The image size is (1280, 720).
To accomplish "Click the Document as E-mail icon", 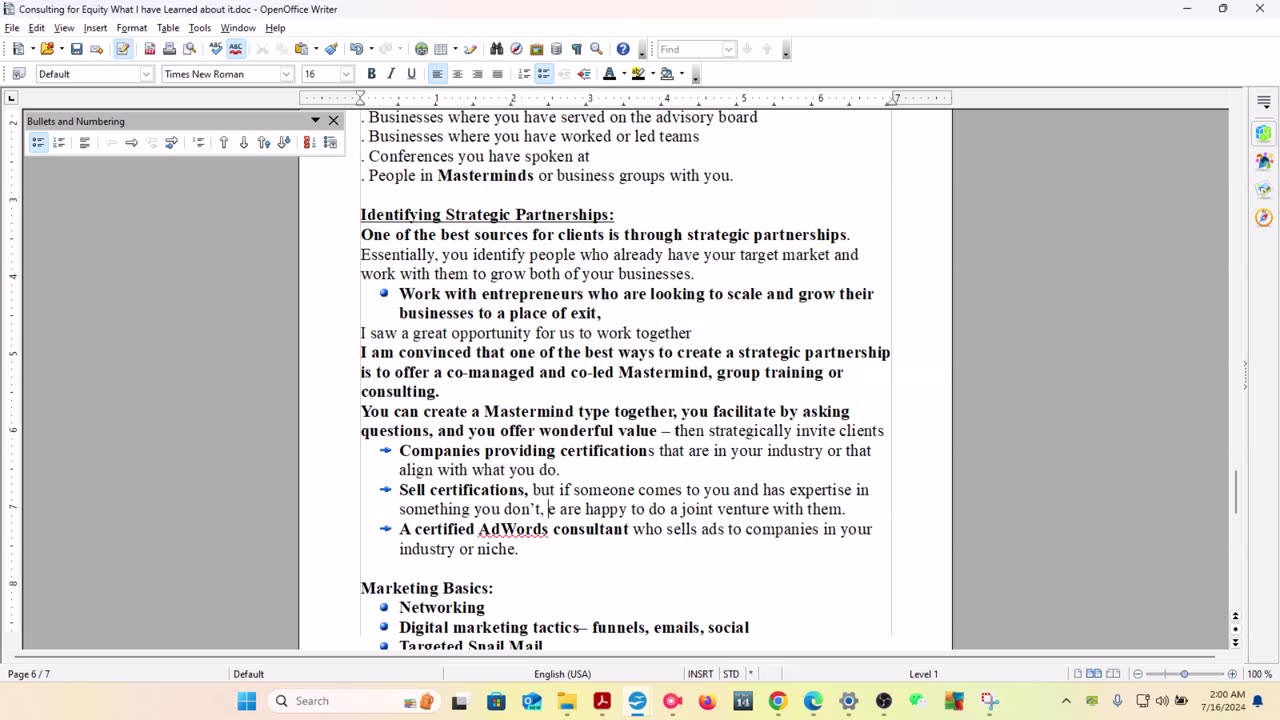I will (x=96, y=48).
